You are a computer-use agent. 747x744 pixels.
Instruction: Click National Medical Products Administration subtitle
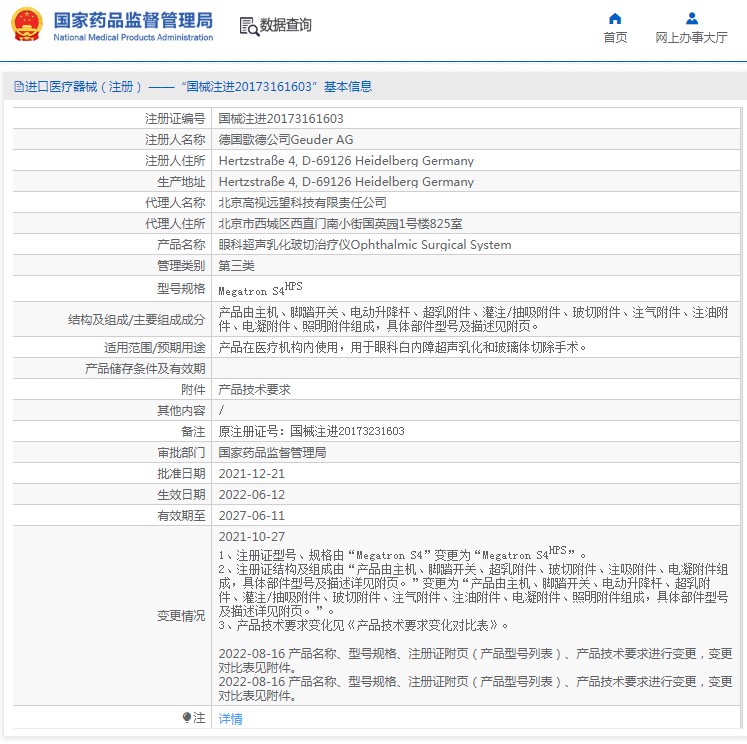[x=133, y=37]
